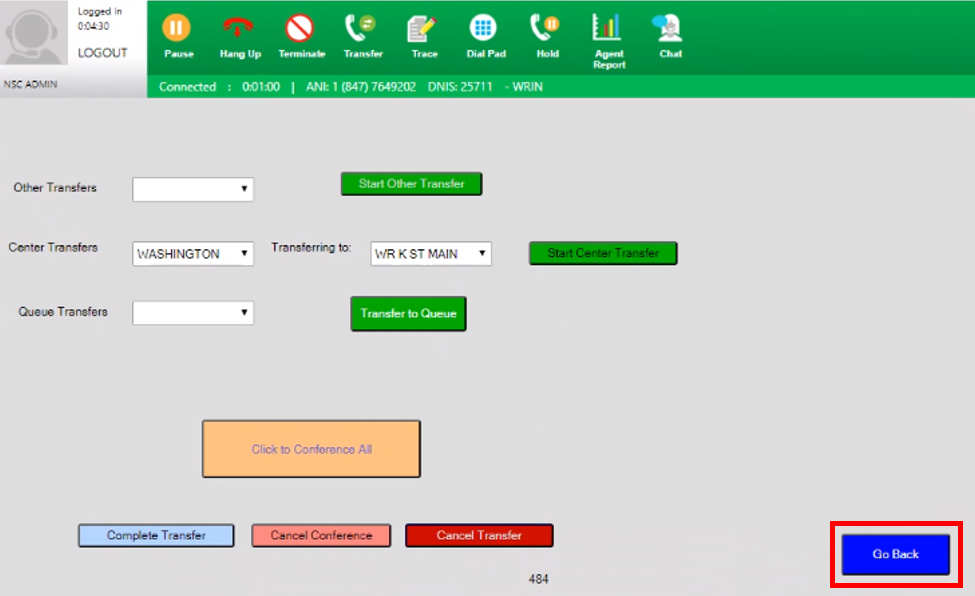Click the Center Transfers label
Viewport: 975px width, 596px height.
point(53,248)
